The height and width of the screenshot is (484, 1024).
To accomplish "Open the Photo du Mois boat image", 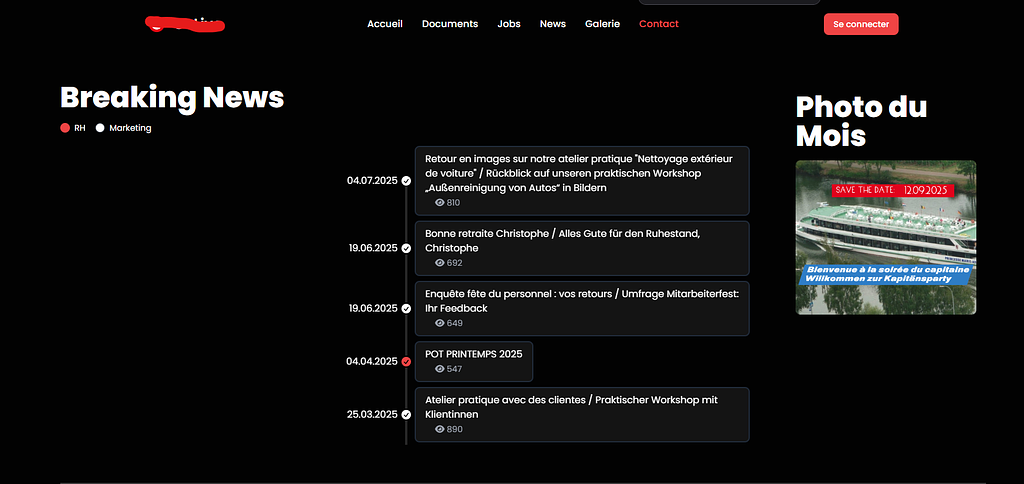I will tap(885, 237).
